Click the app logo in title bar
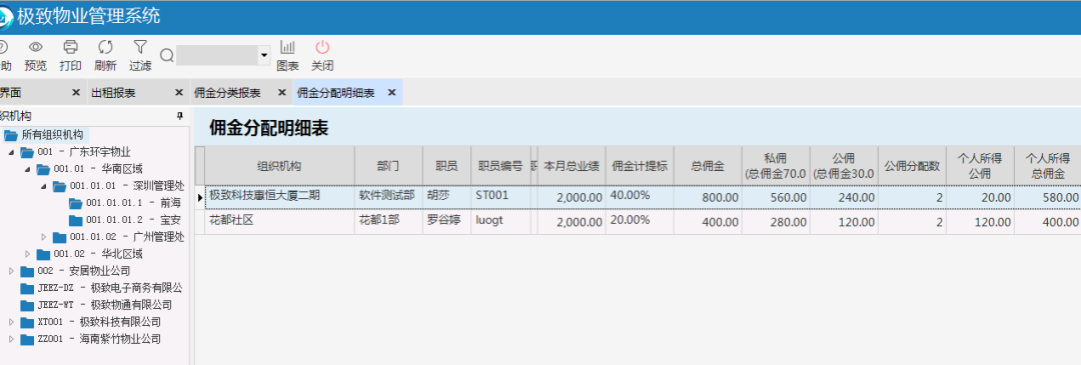The width and height of the screenshot is (1081, 365). tap(5, 17)
